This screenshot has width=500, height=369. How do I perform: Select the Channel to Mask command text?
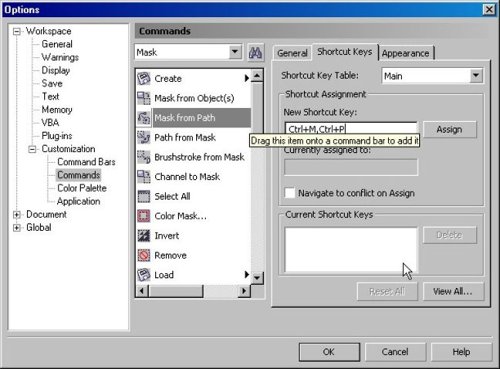coord(187,177)
